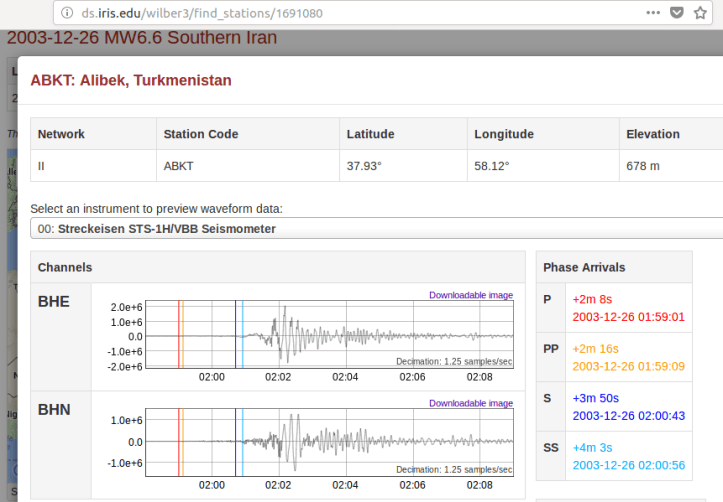
Task: Open the instrument selection dropdown
Action: [x=376, y=229]
